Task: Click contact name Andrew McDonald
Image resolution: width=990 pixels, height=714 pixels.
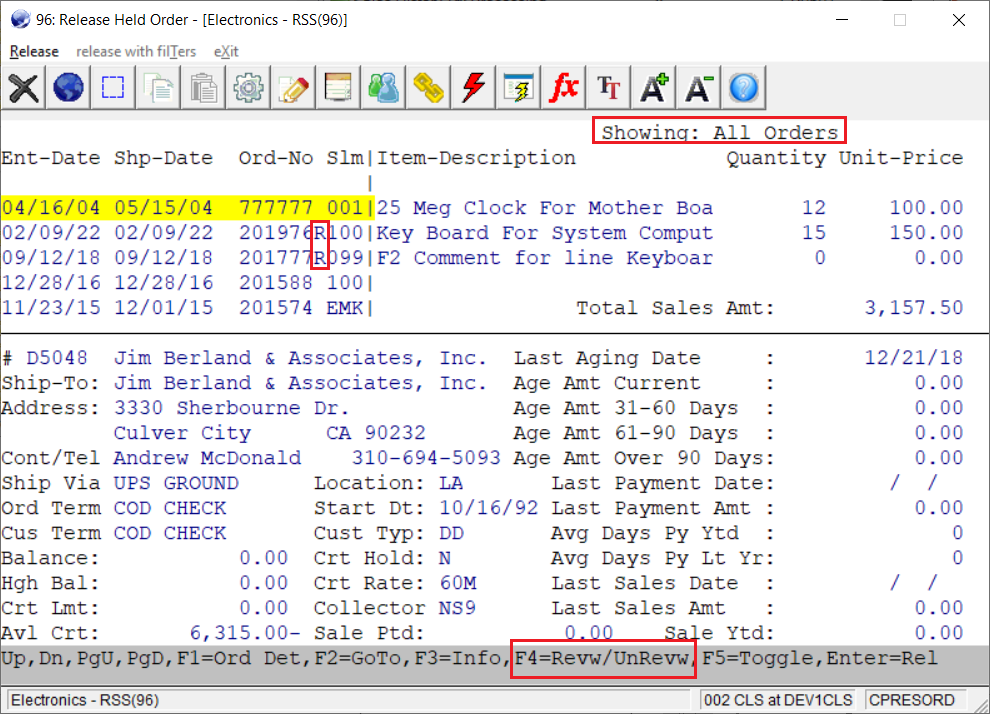Action: click(x=207, y=458)
